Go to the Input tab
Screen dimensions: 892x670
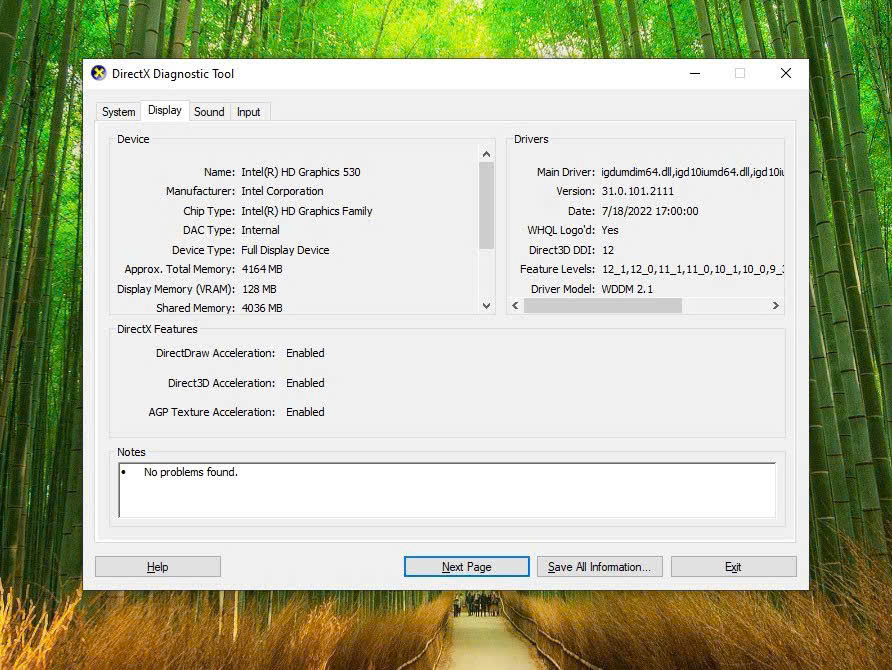249,112
